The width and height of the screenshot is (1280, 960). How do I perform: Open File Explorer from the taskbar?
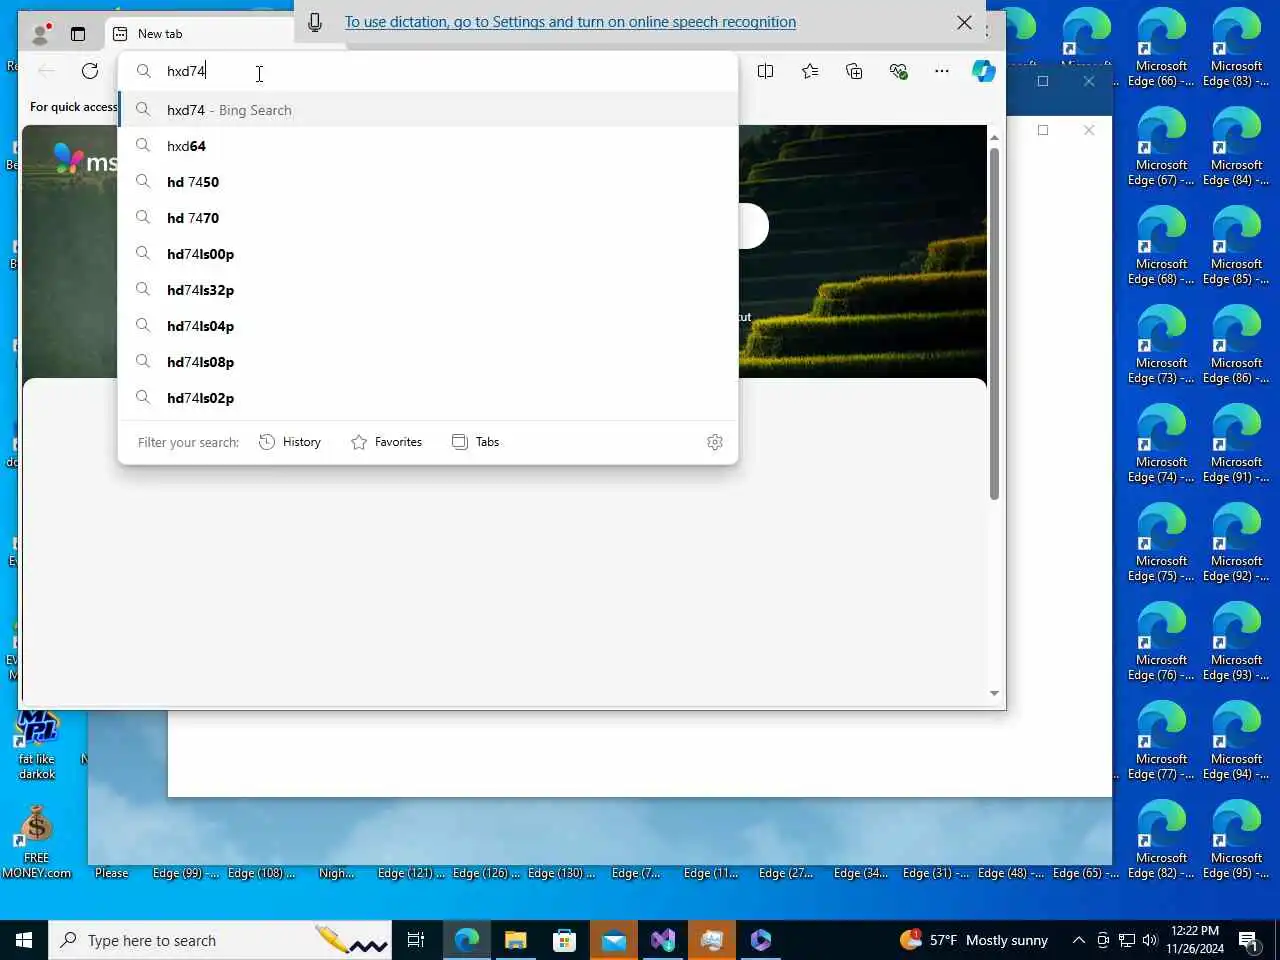coord(515,940)
